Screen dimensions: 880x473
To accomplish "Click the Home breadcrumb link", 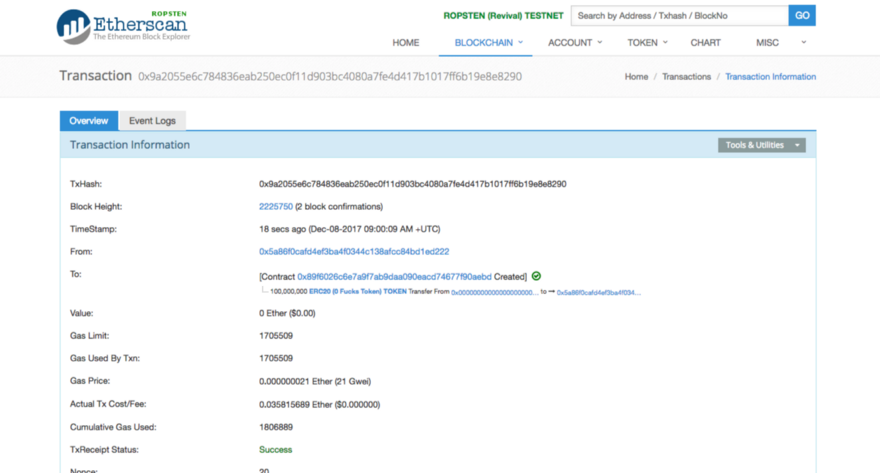I will coord(636,77).
